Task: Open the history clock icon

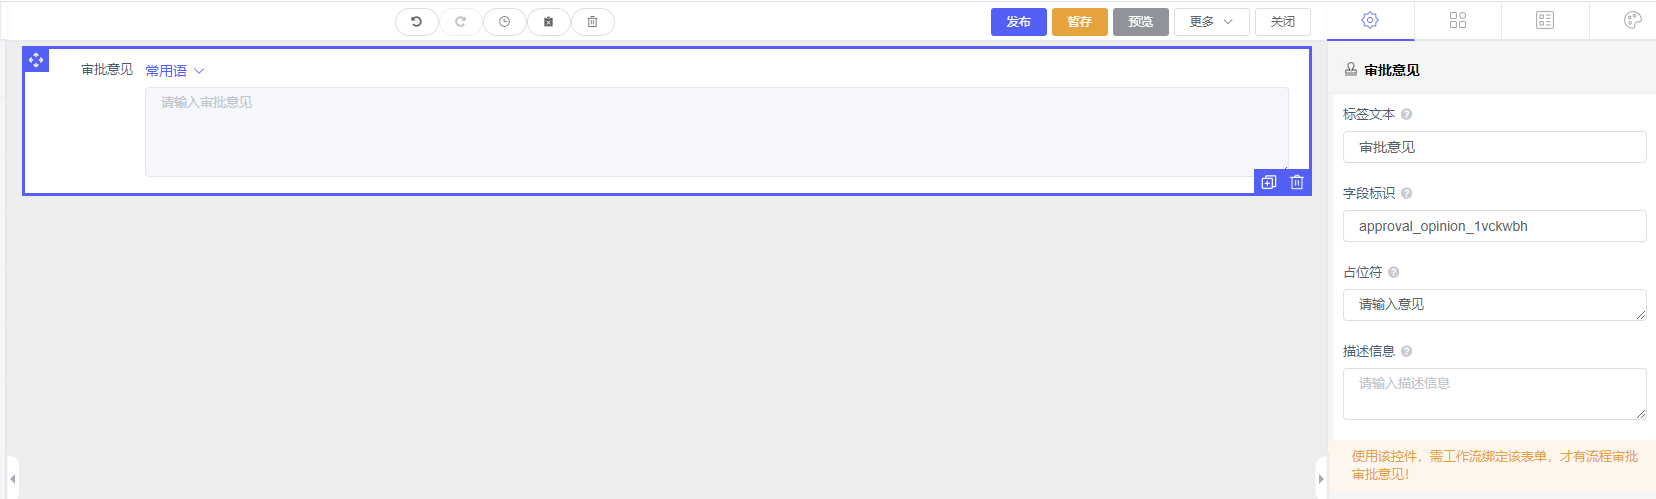Action: pyautogui.click(x=504, y=21)
